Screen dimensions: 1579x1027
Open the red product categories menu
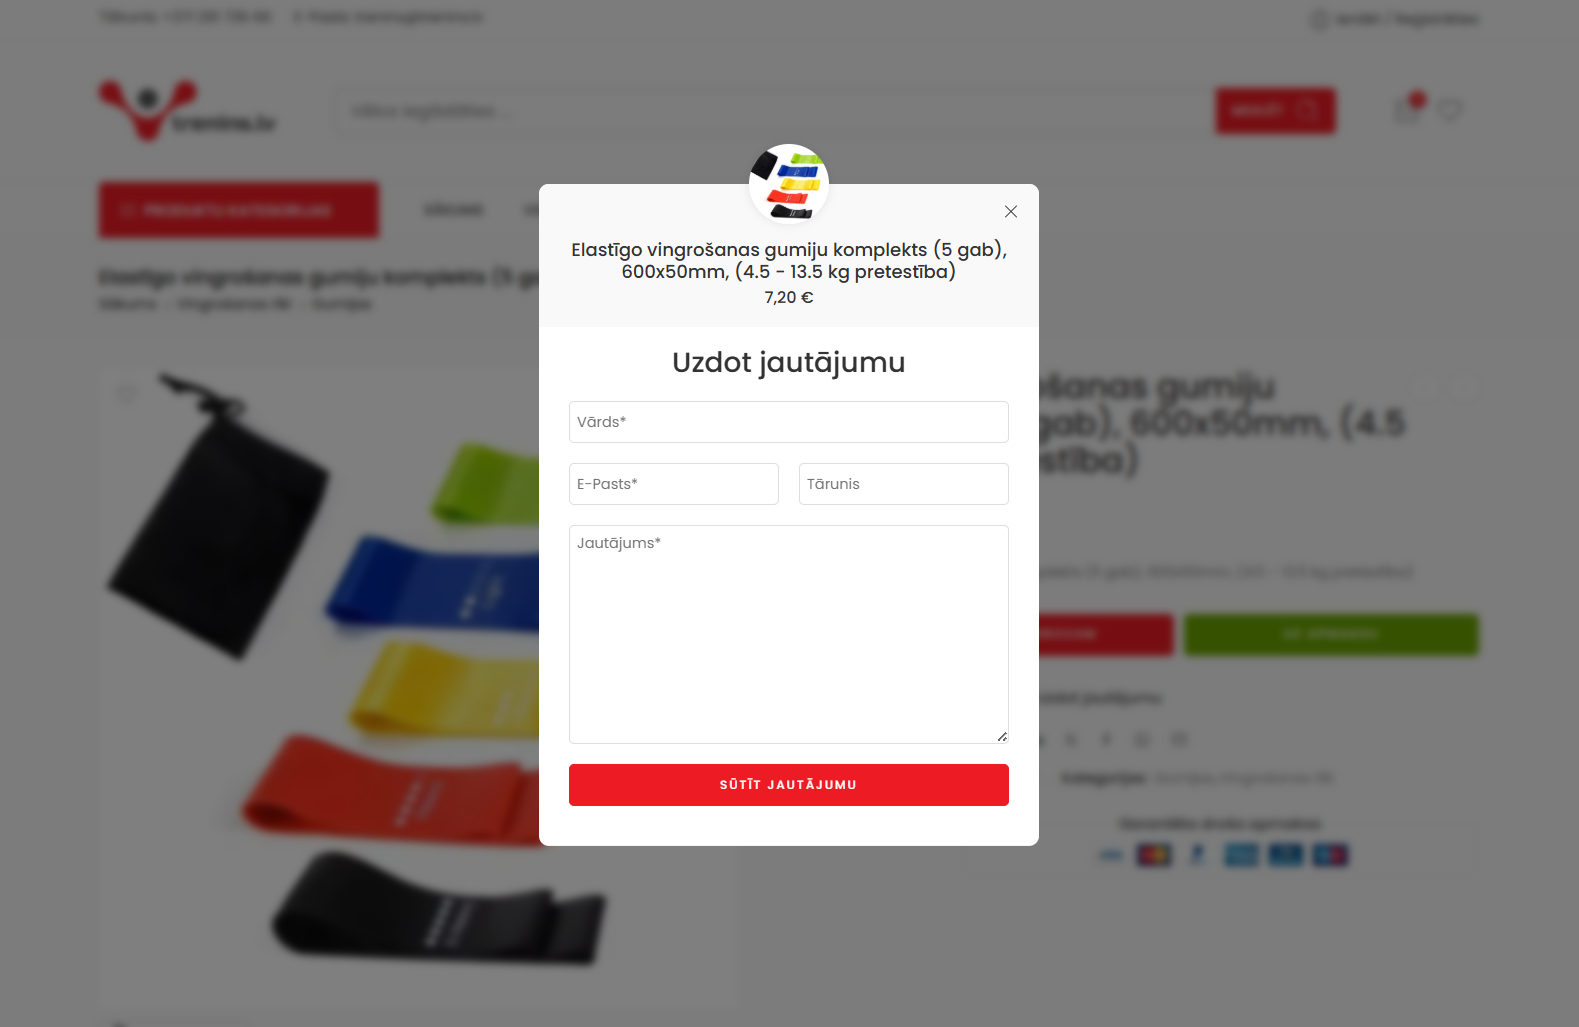coord(238,210)
